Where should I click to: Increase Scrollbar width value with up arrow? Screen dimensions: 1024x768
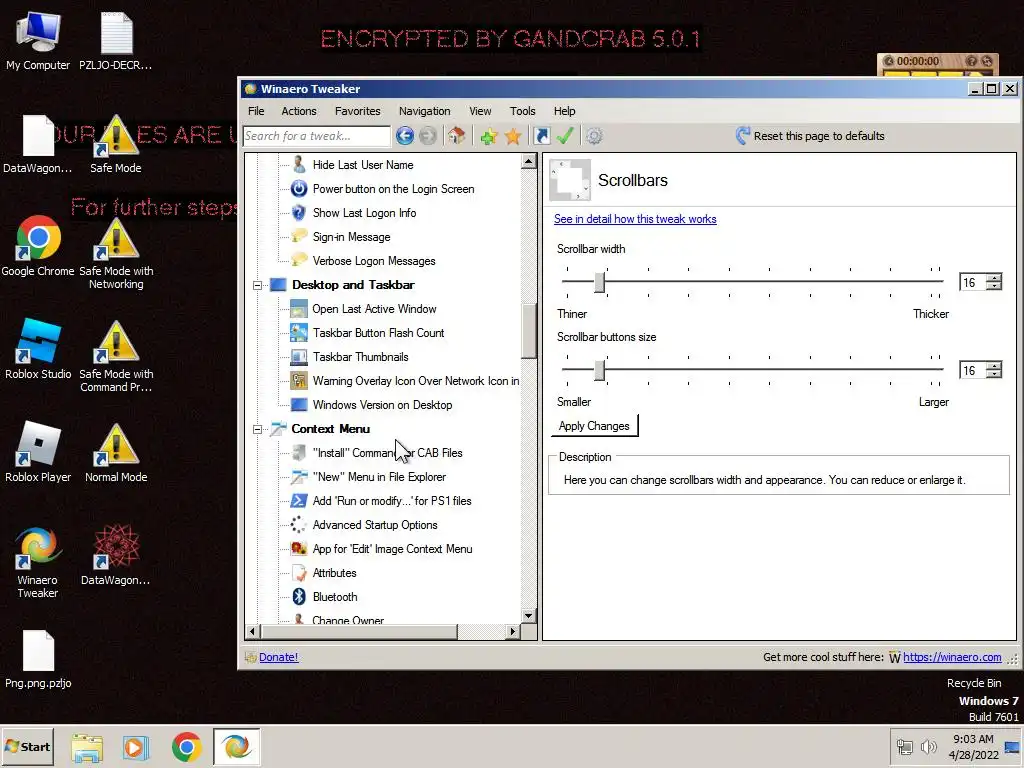click(x=994, y=278)
